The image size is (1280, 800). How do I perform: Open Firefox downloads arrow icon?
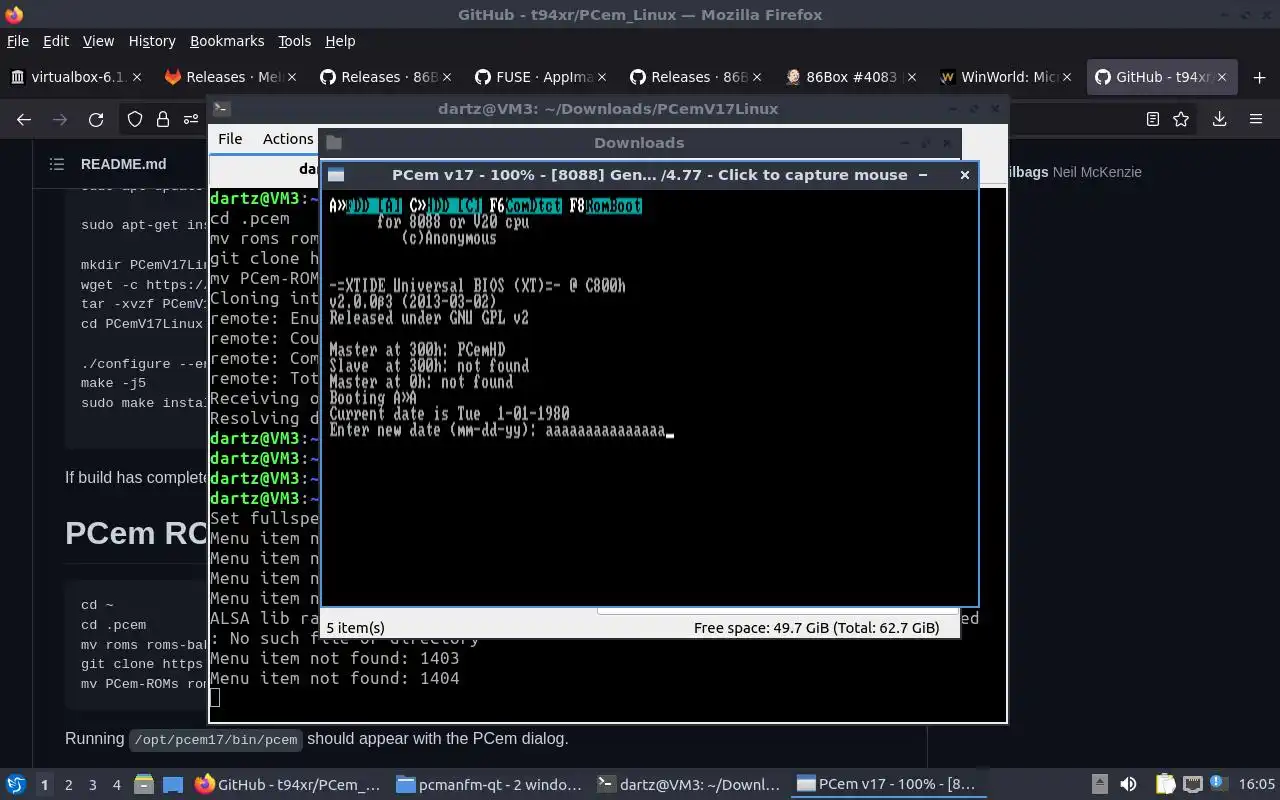1219,119
